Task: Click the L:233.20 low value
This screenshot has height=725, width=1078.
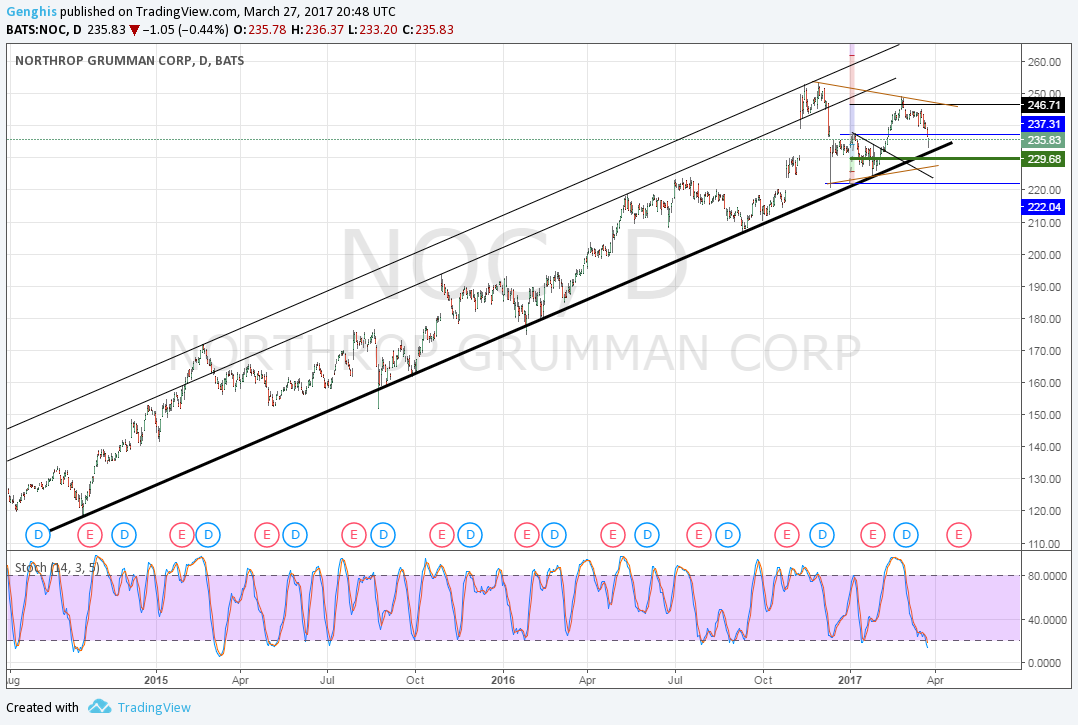Action: pos(373,30)
